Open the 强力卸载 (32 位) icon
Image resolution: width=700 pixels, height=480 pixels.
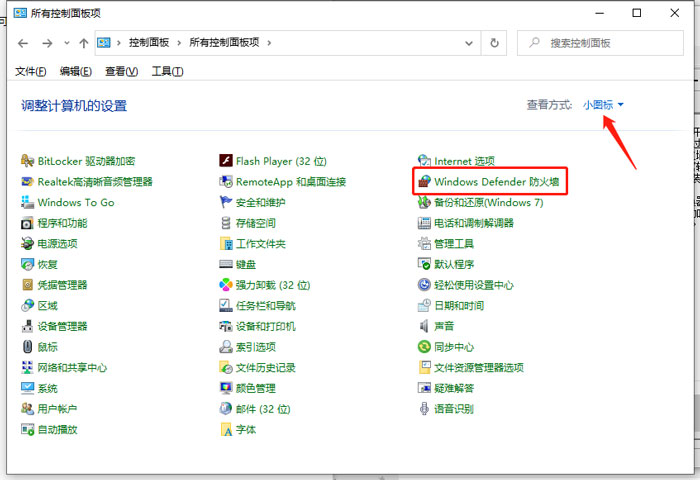click(x=226, y=285)
